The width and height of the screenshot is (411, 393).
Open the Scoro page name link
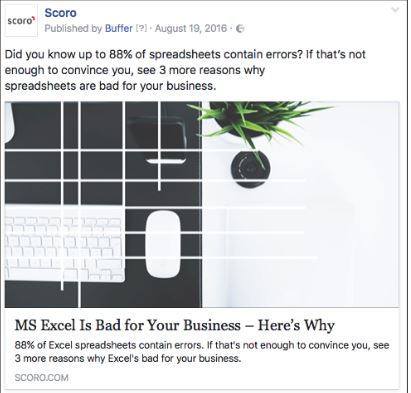(60, 13)
